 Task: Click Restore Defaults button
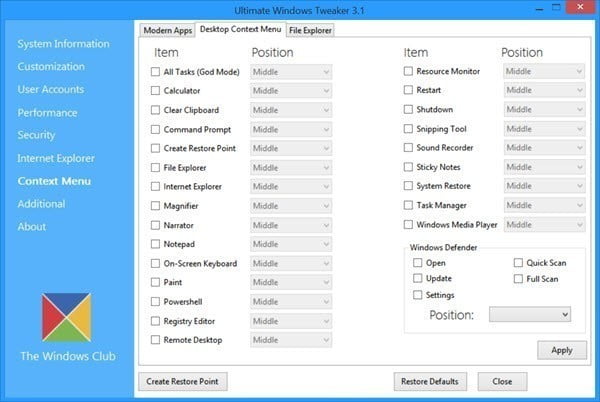430,381
